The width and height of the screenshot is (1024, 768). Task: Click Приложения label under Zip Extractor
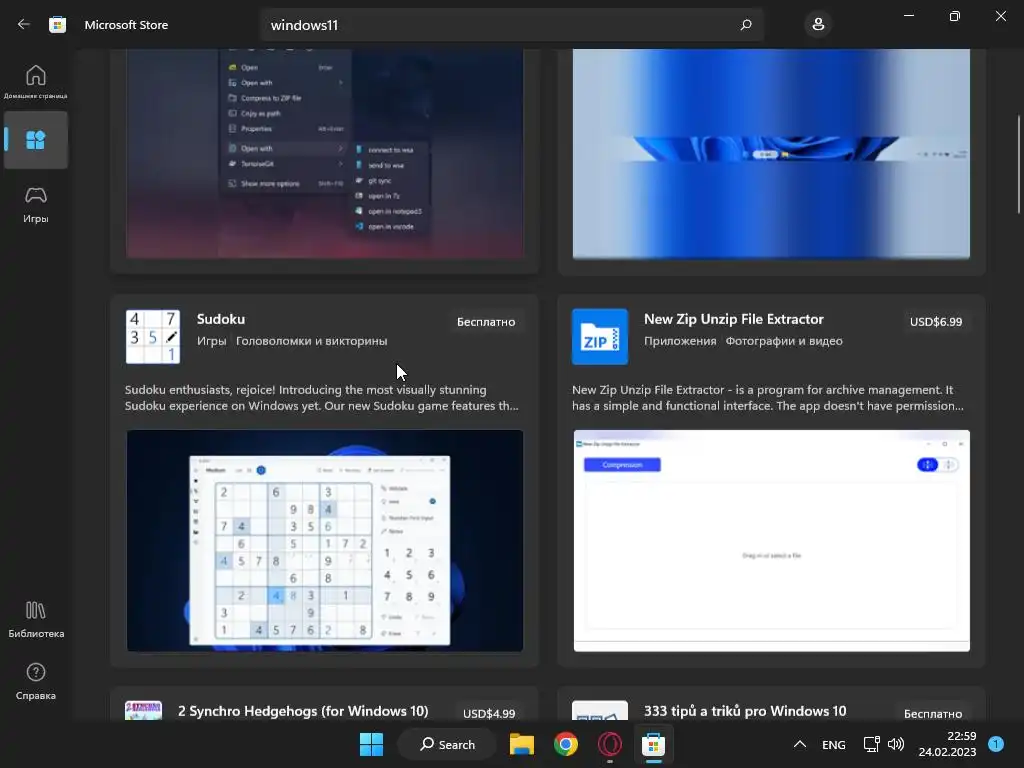[x=680, y=341]
